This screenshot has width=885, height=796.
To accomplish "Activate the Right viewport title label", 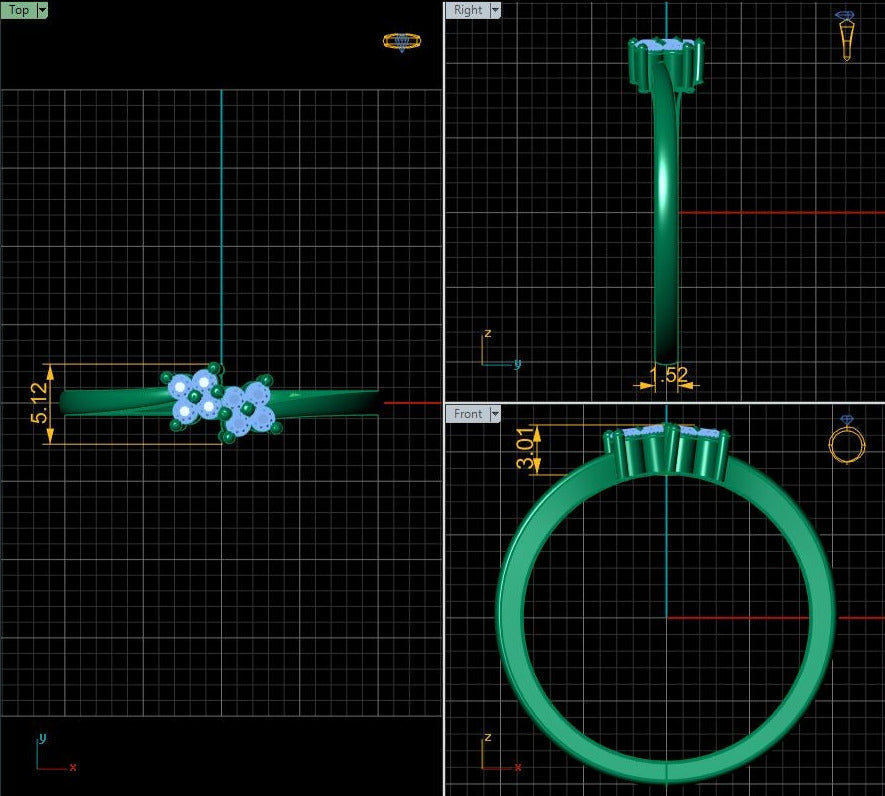I will pos(467,10).
